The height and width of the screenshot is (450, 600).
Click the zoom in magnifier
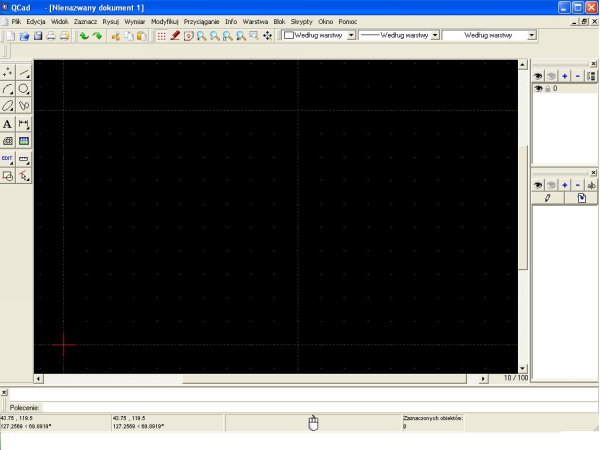point(201,36)
